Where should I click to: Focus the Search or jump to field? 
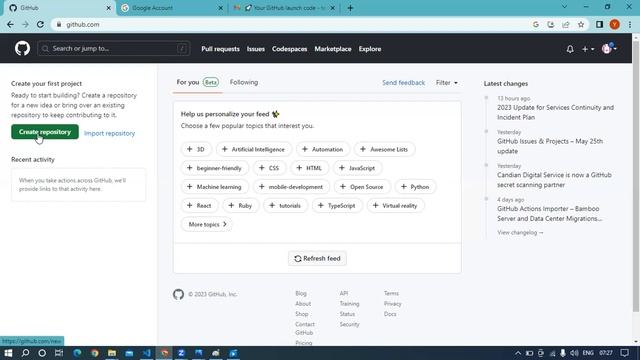[113, 49]
